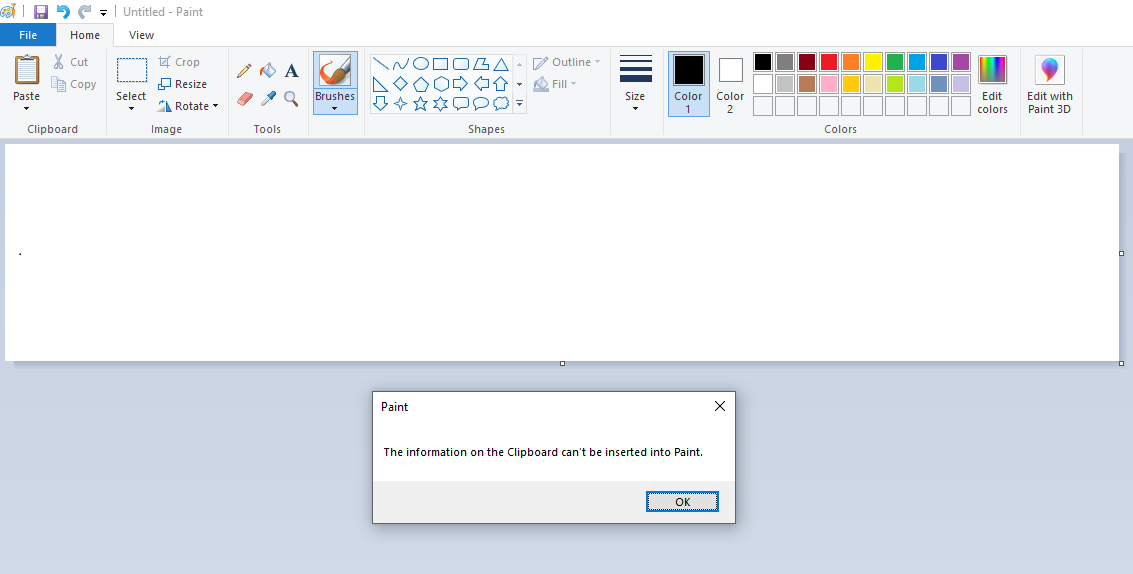Click the small black dot on canvas
The height and width of the screenshot is (574, 1133).
pyautogui.click(x=20, y=254)
